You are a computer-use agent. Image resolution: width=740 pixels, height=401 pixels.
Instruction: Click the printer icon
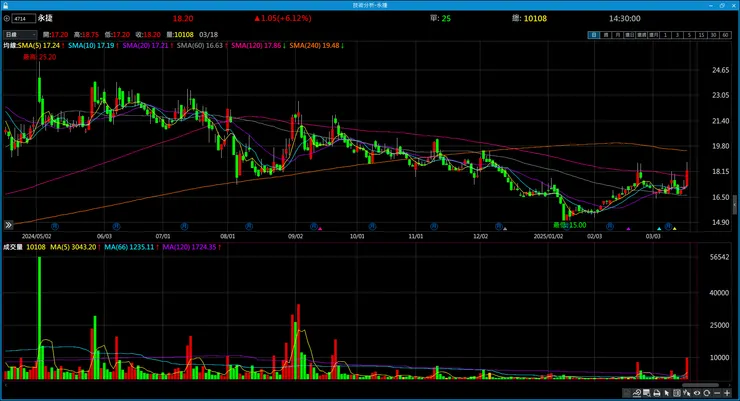(x=657, y=393)
